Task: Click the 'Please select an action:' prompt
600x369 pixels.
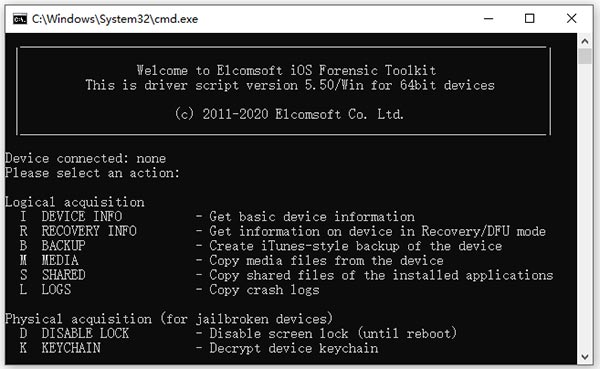Action: pyautogui.click(x=92, y=173)
